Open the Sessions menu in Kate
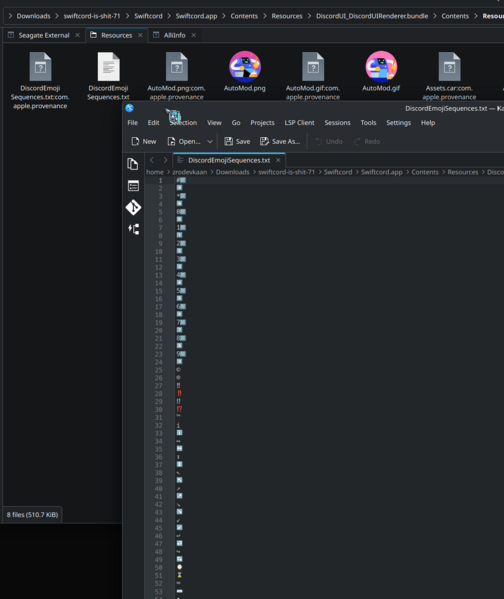 tap(337, 123)
